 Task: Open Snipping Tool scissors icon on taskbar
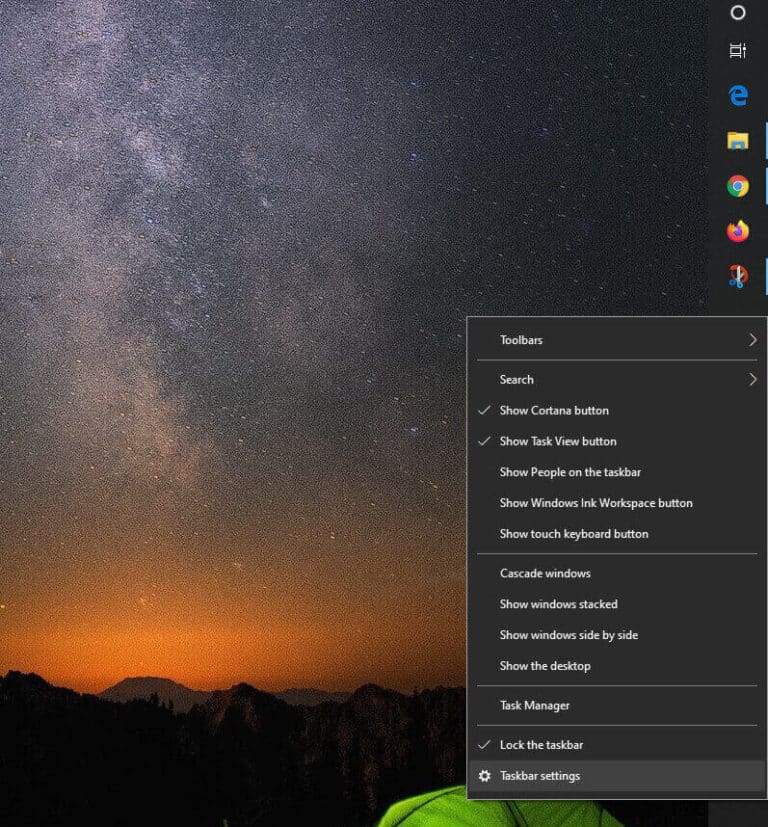click(x=737, y=276)
